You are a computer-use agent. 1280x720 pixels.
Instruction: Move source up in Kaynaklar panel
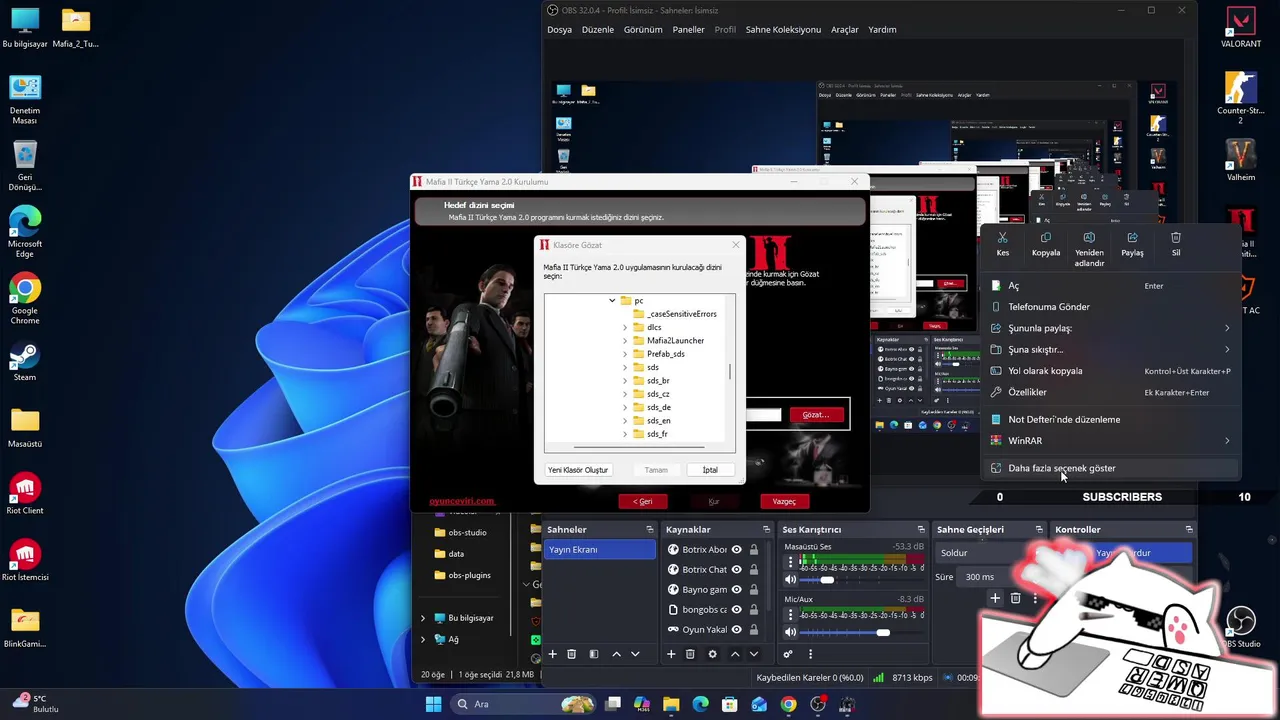(x=735, y=654)
